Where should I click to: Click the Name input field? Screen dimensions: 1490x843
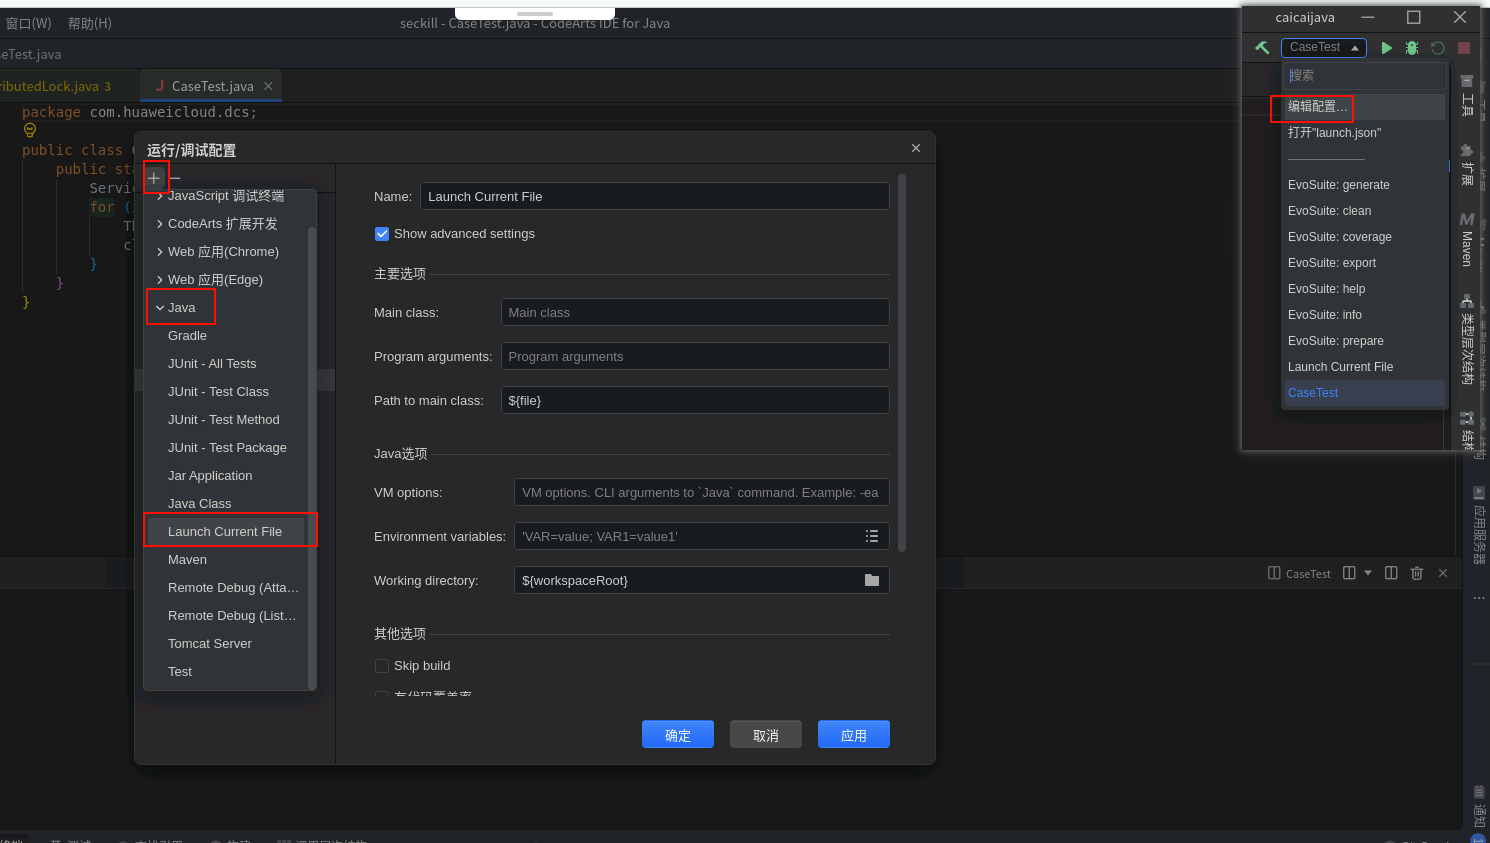tap(655, 196)
